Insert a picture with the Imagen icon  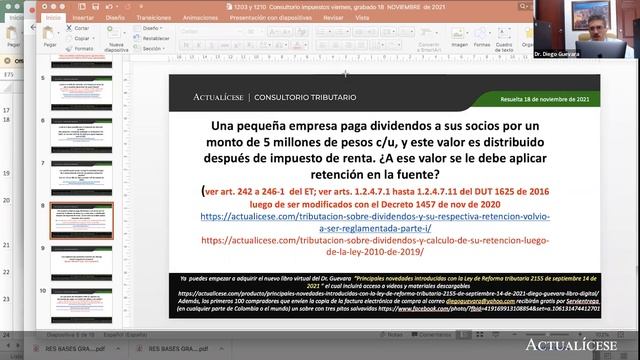click(x=459, y=33)
